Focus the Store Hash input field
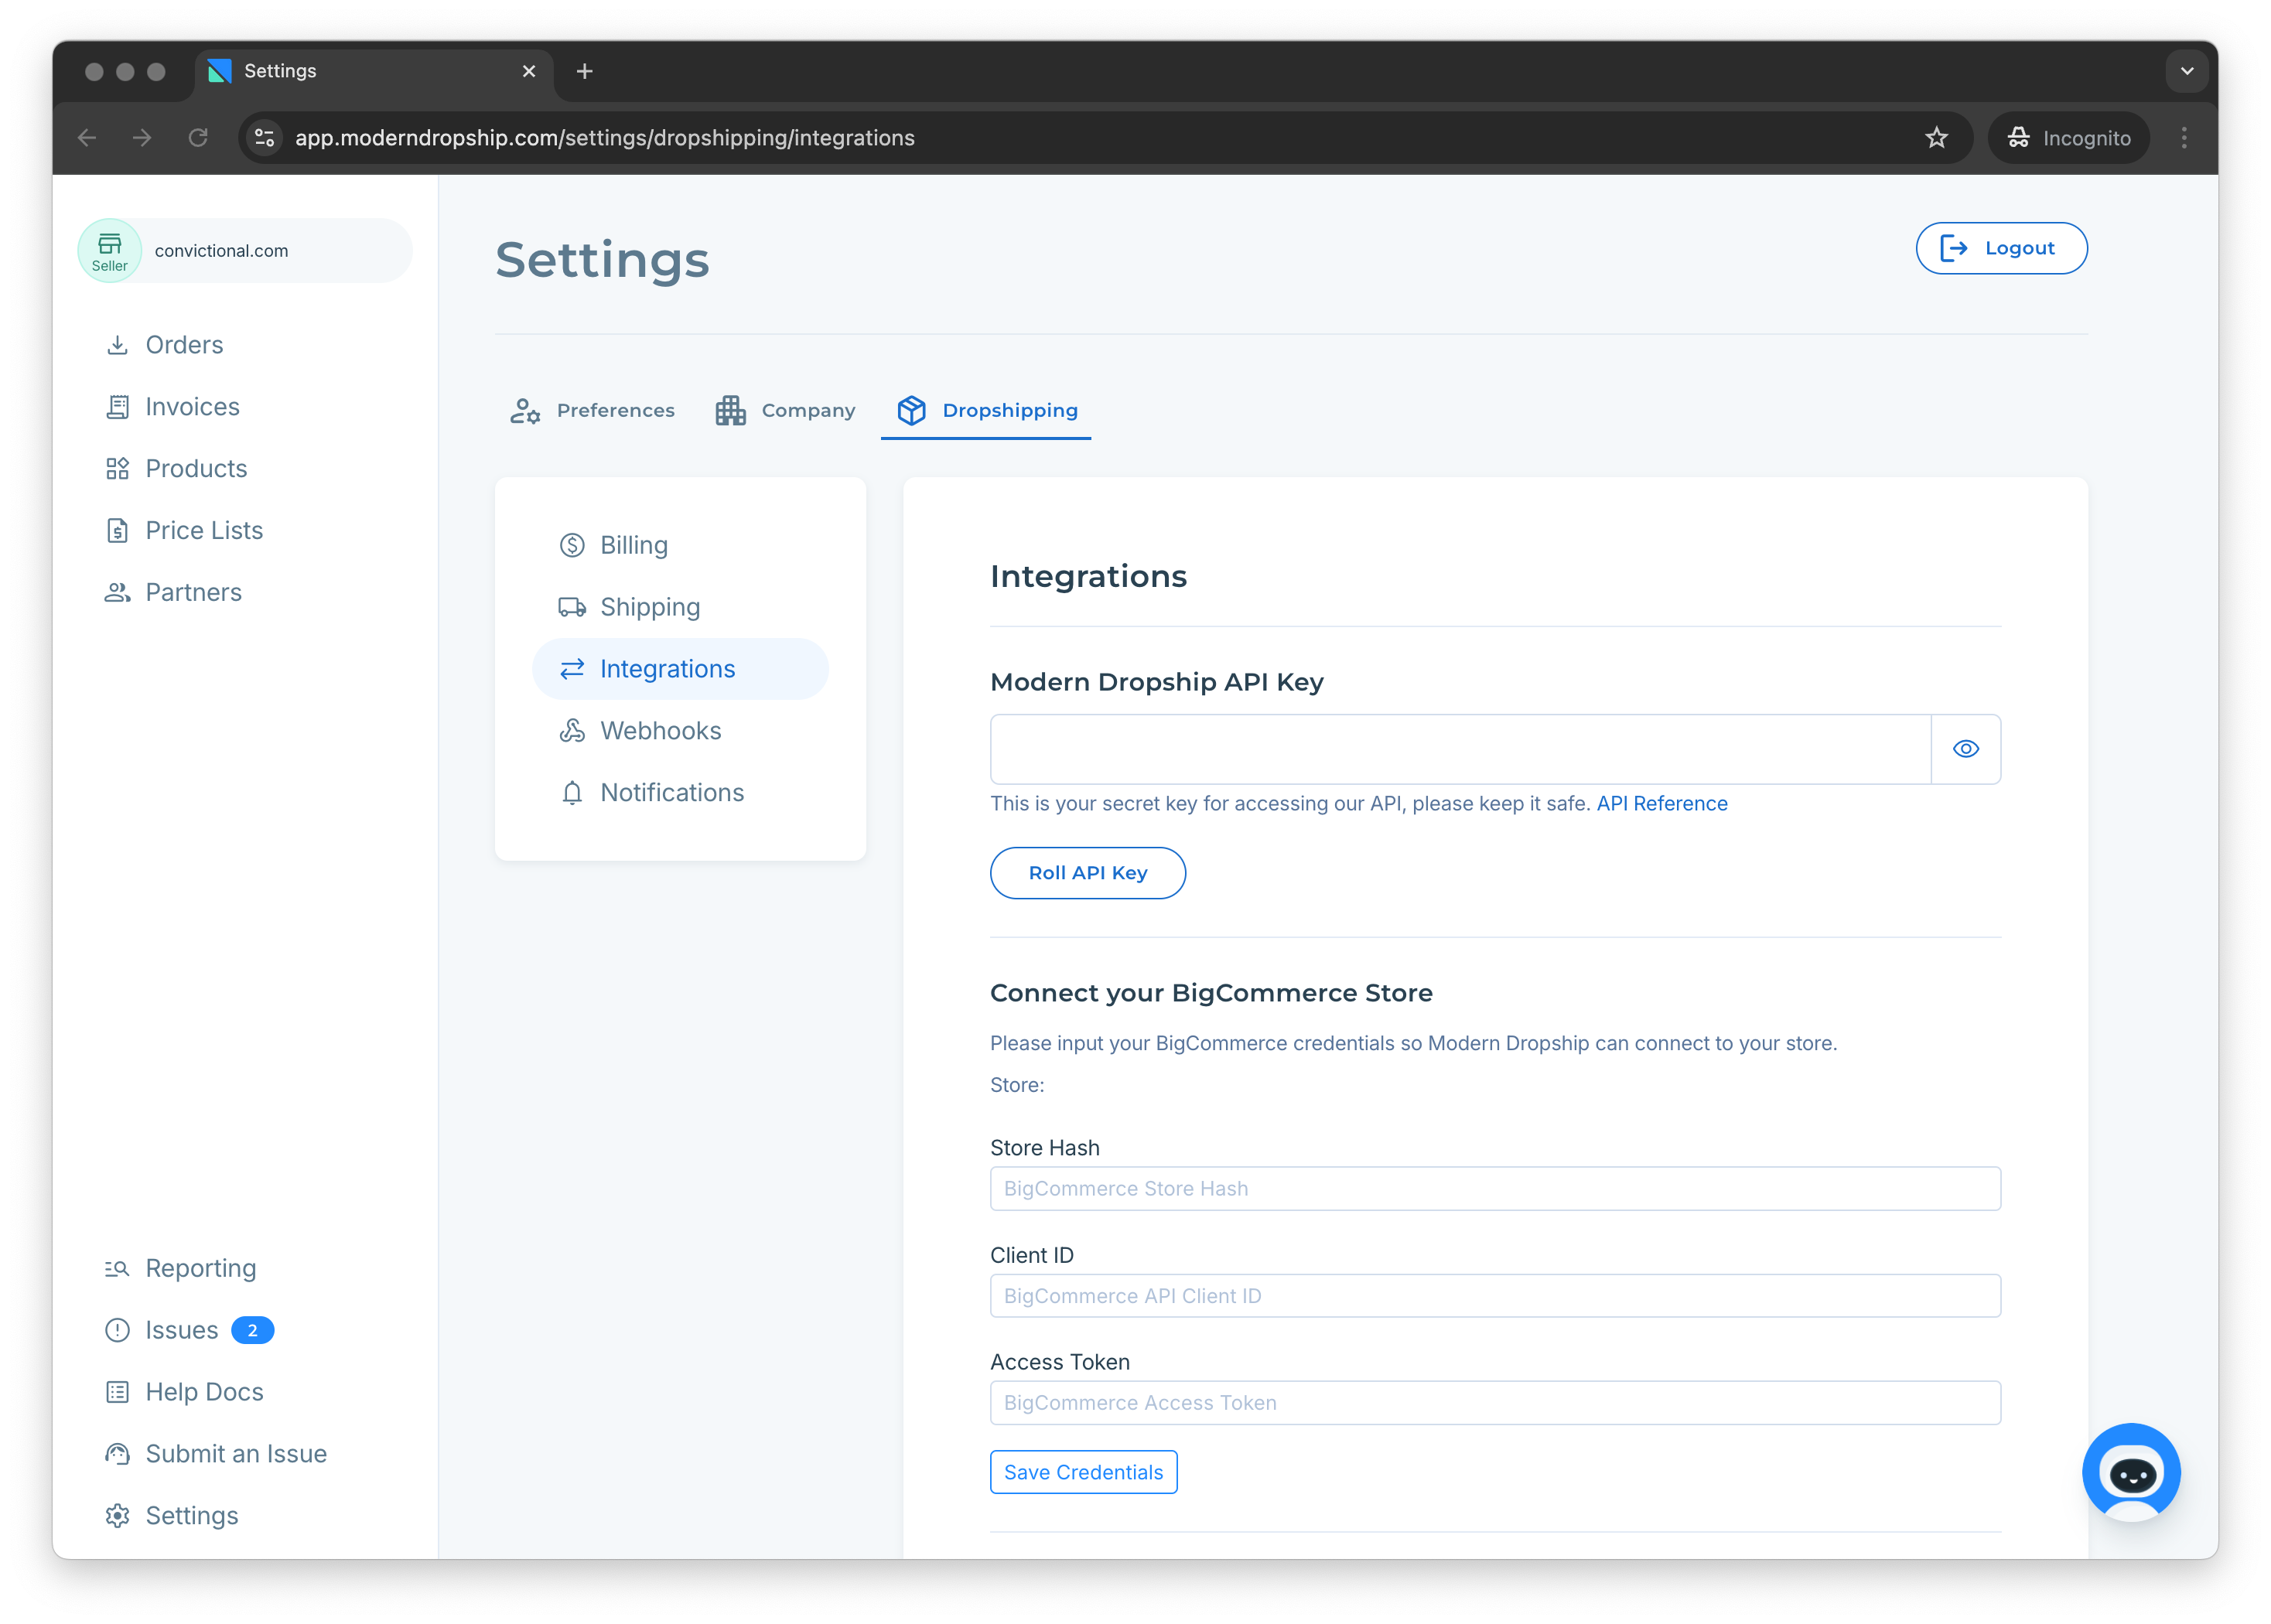The image size is (2271, 1624). [1494, 1189]
